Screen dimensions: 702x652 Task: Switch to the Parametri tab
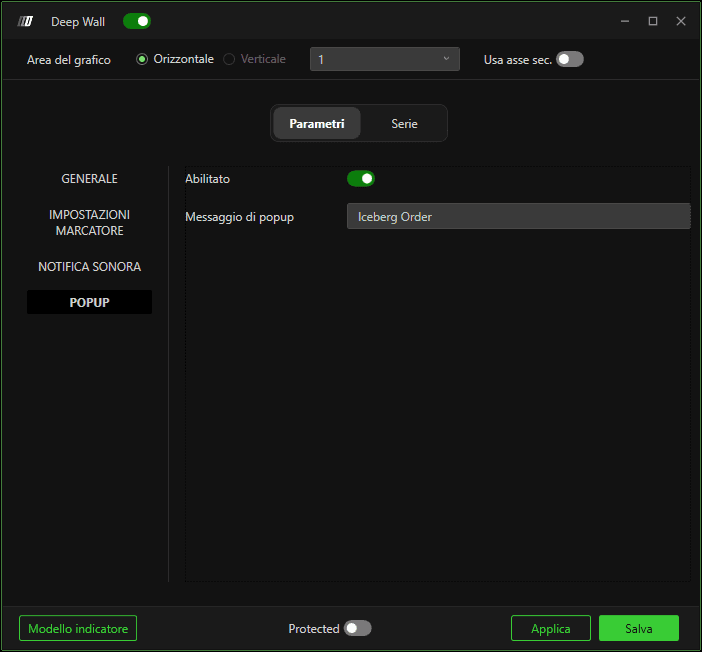pyautogui.click(x=317, y=123)
